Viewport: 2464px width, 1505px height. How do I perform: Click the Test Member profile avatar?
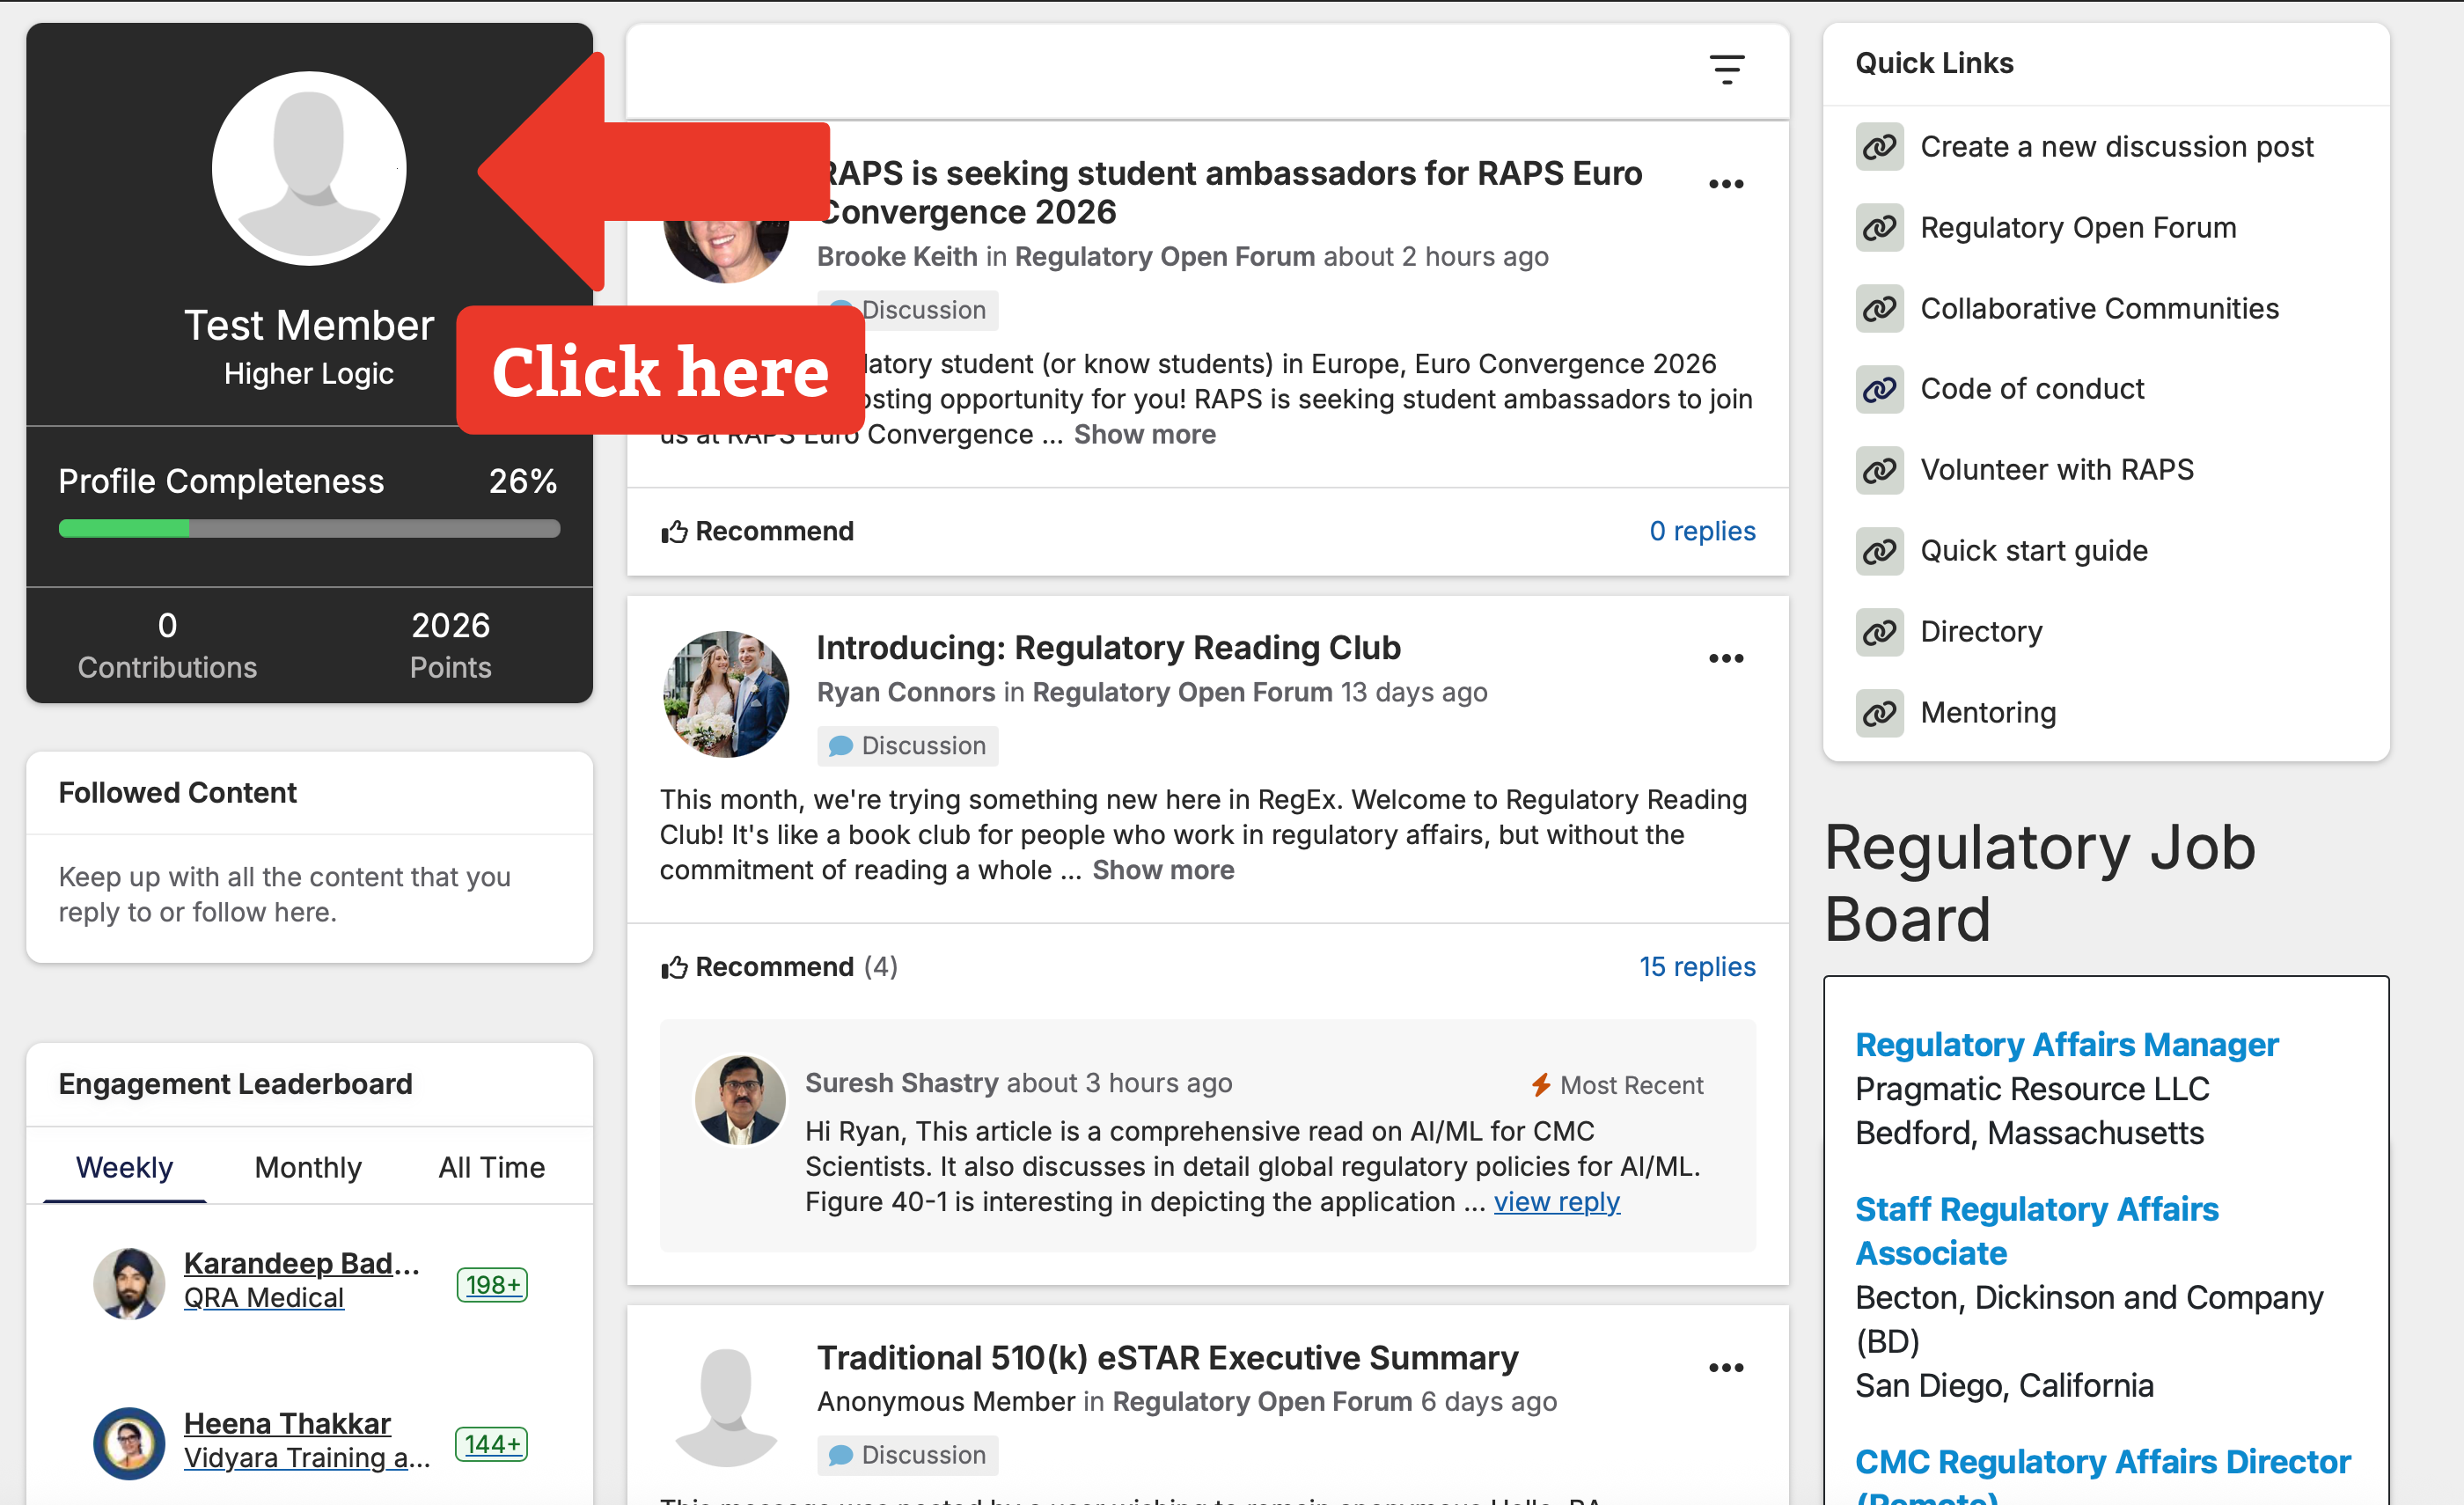pyautogui.click(x=309, y=168)
